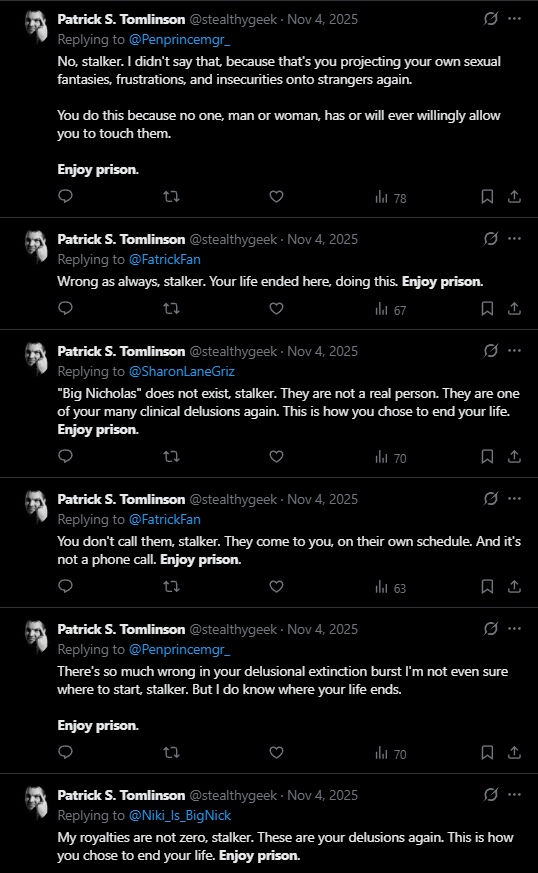Bookmark the tweet with 63 views
The height and width of the screenshot is (873, 538).
click(x=487, y=586)
